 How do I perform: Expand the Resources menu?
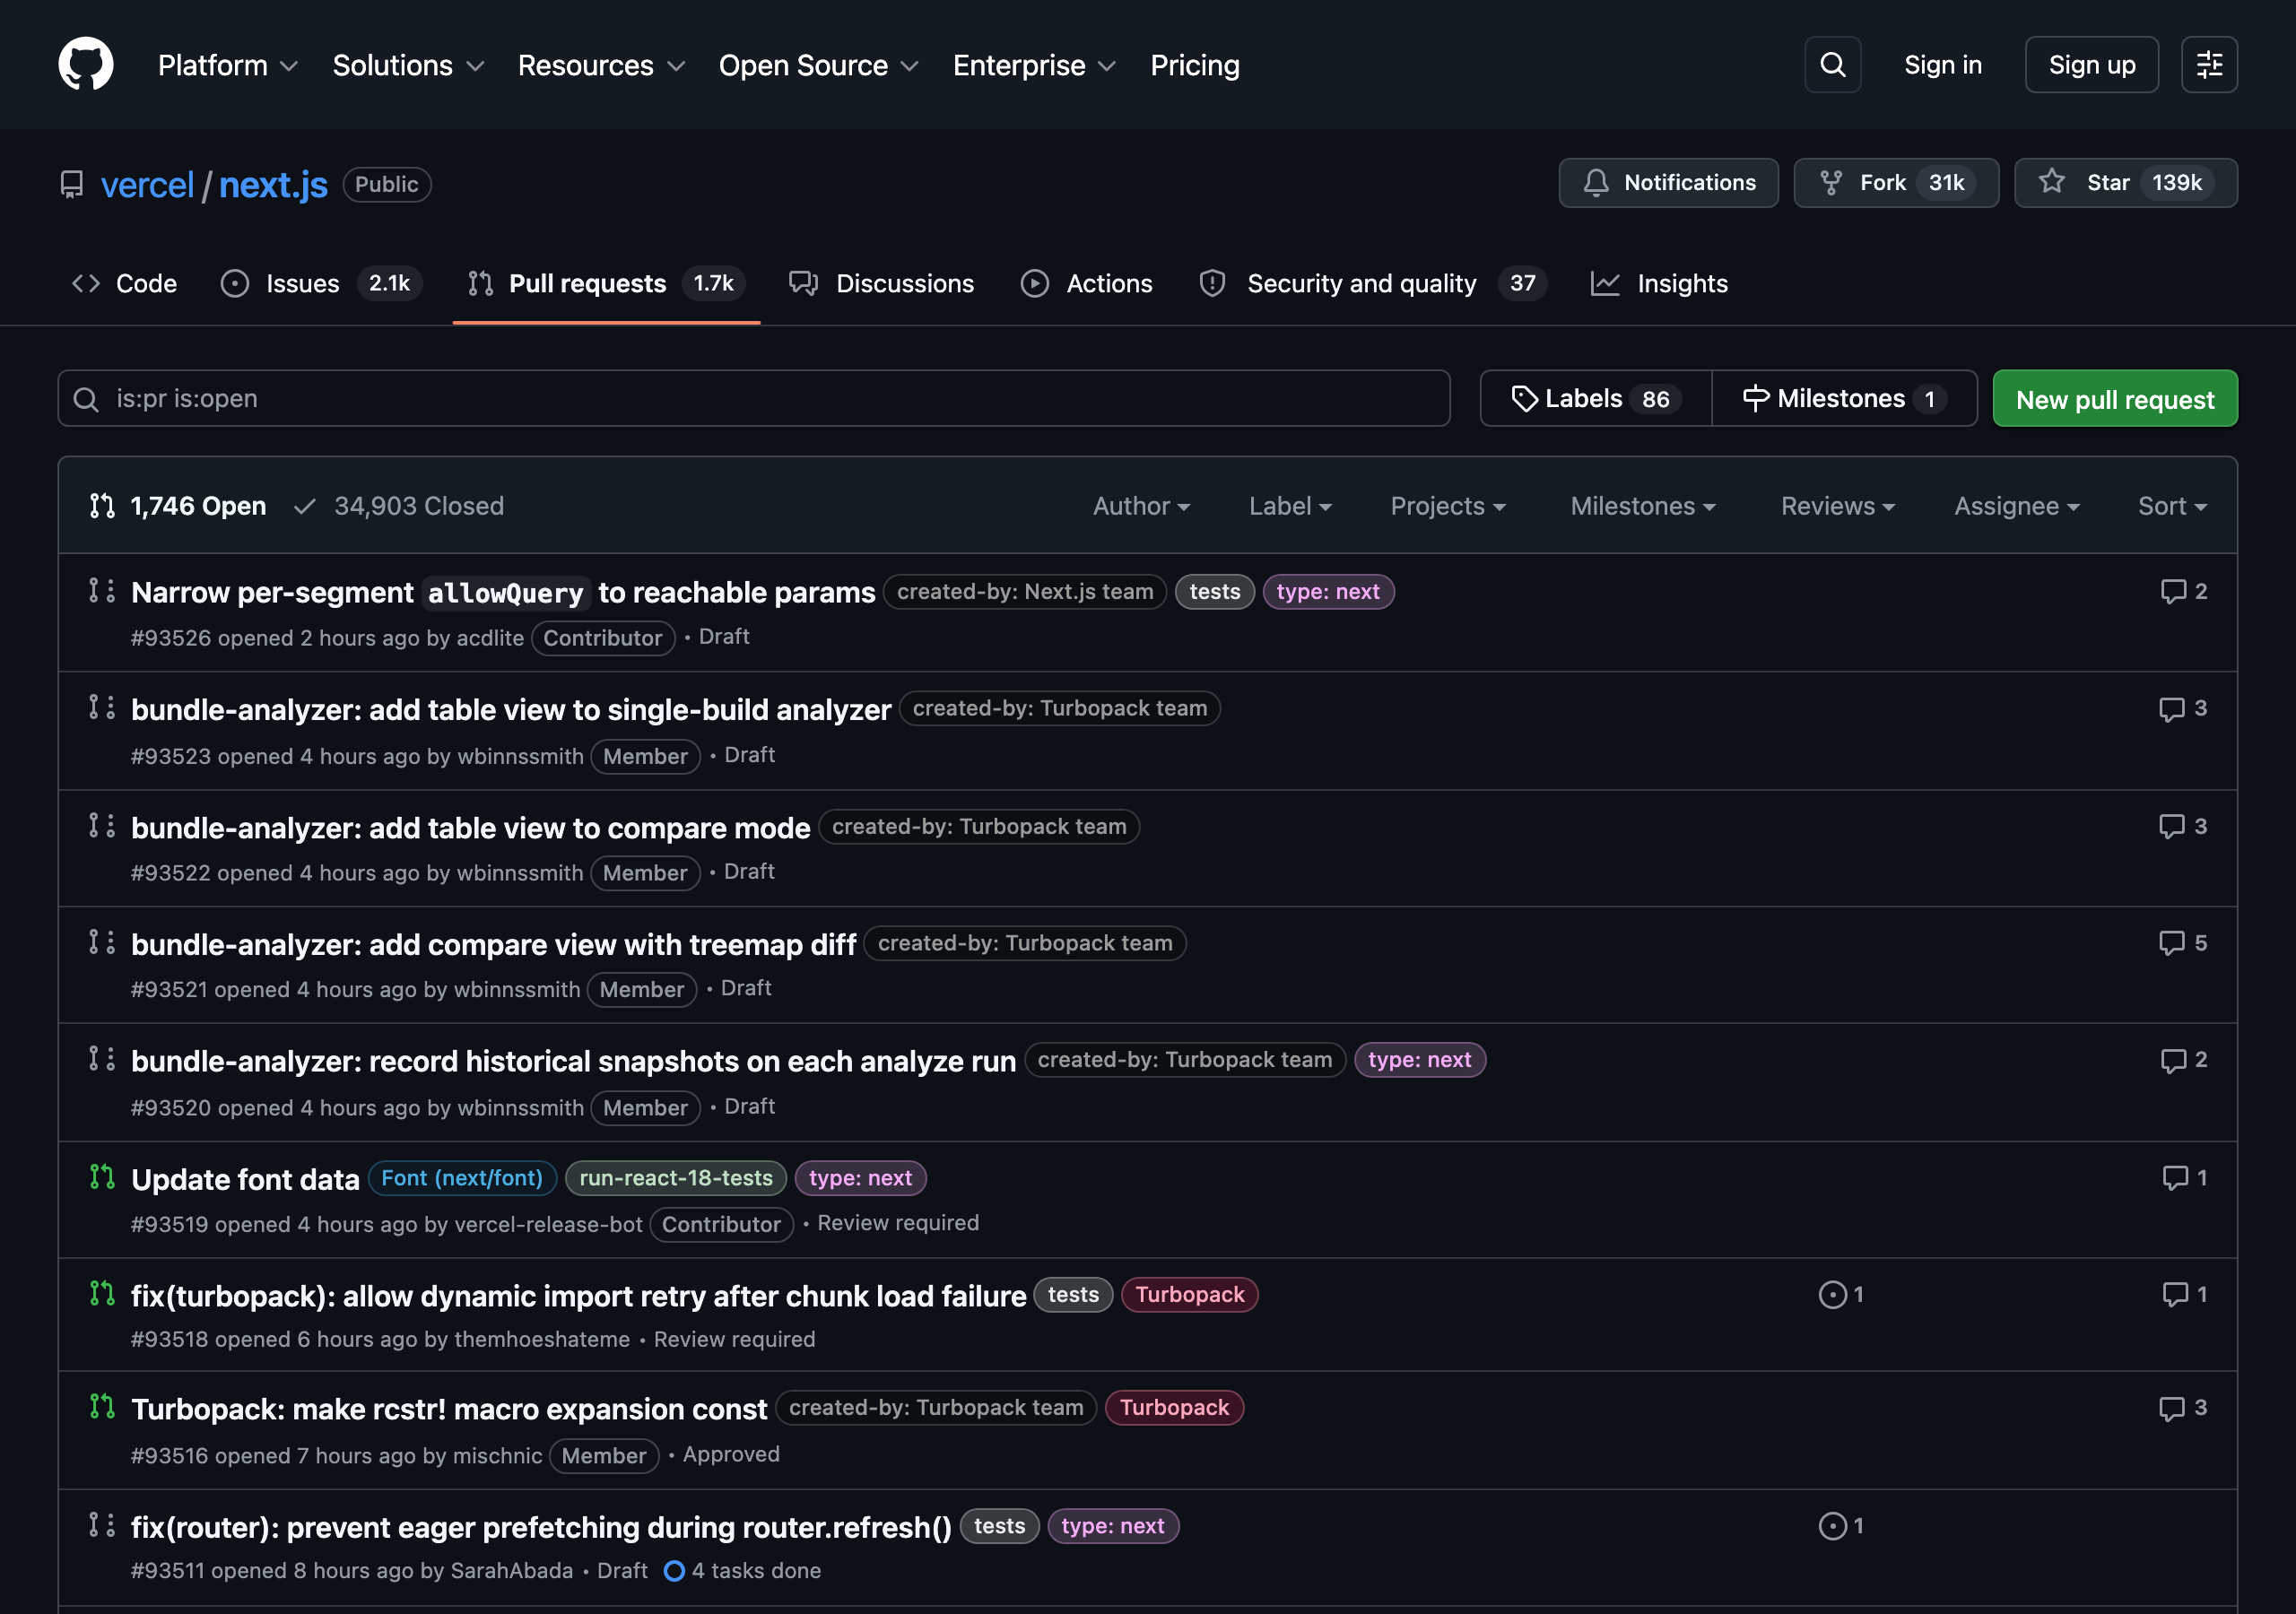coord(601,65)
